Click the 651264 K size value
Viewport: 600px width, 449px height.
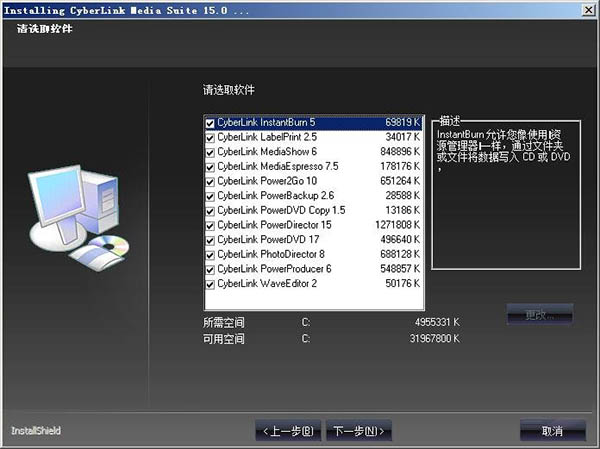pos(400,181)
